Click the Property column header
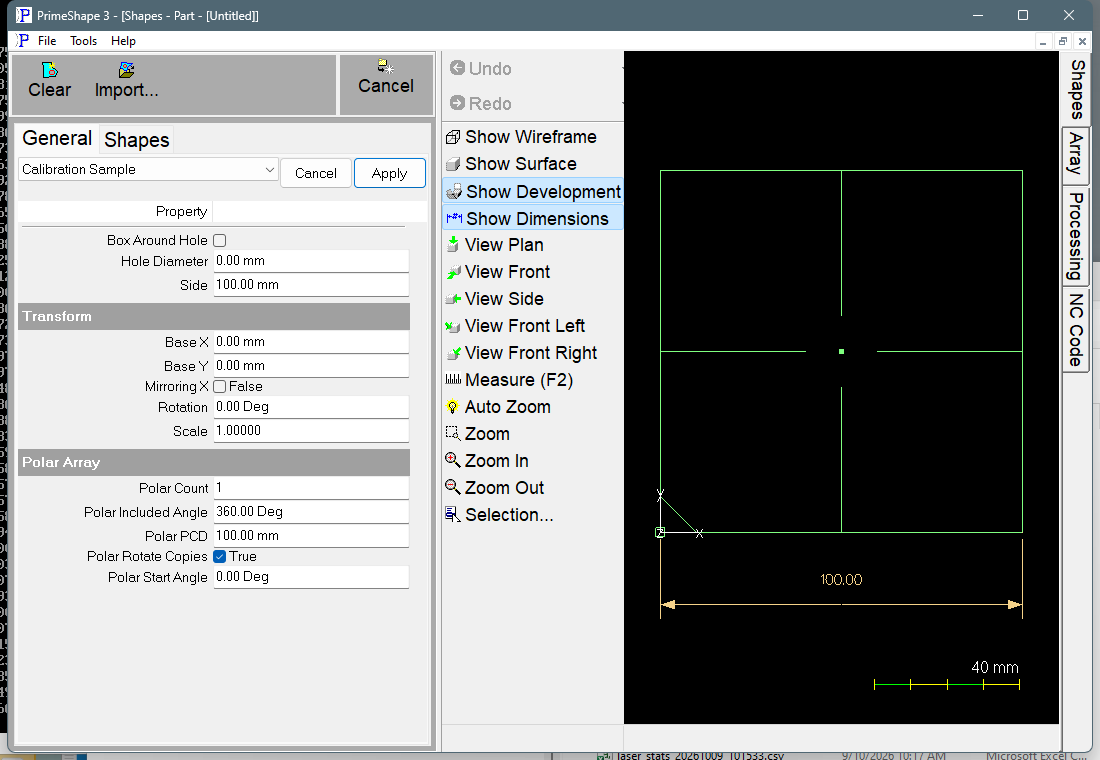 [x=115, y=211]
